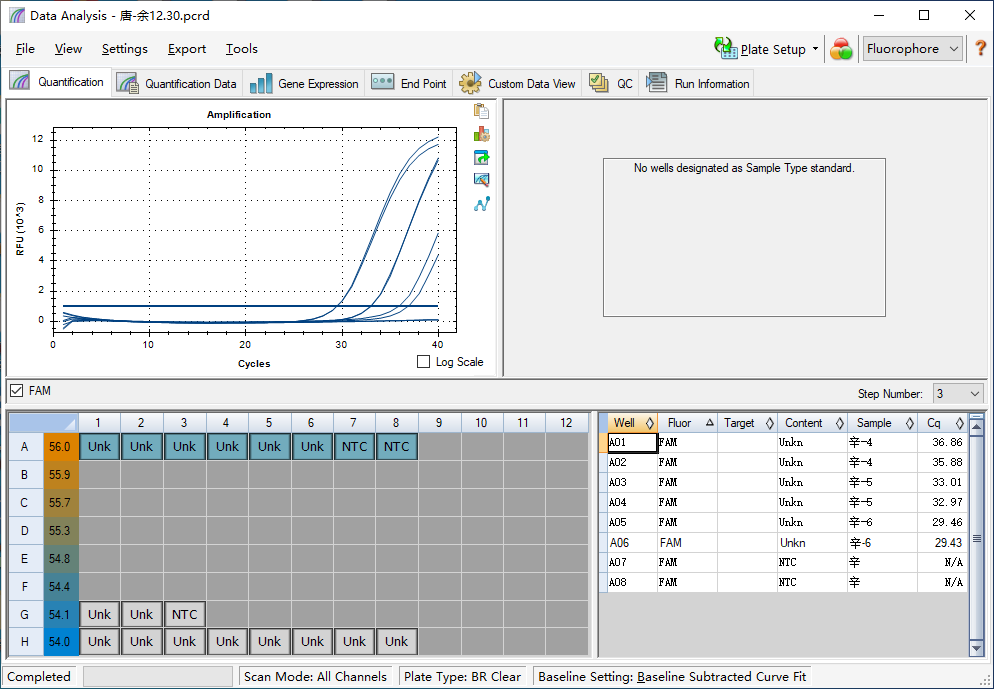Sort by Content column header
Viewport: 994px width, 689px height.
click(812, 423)
